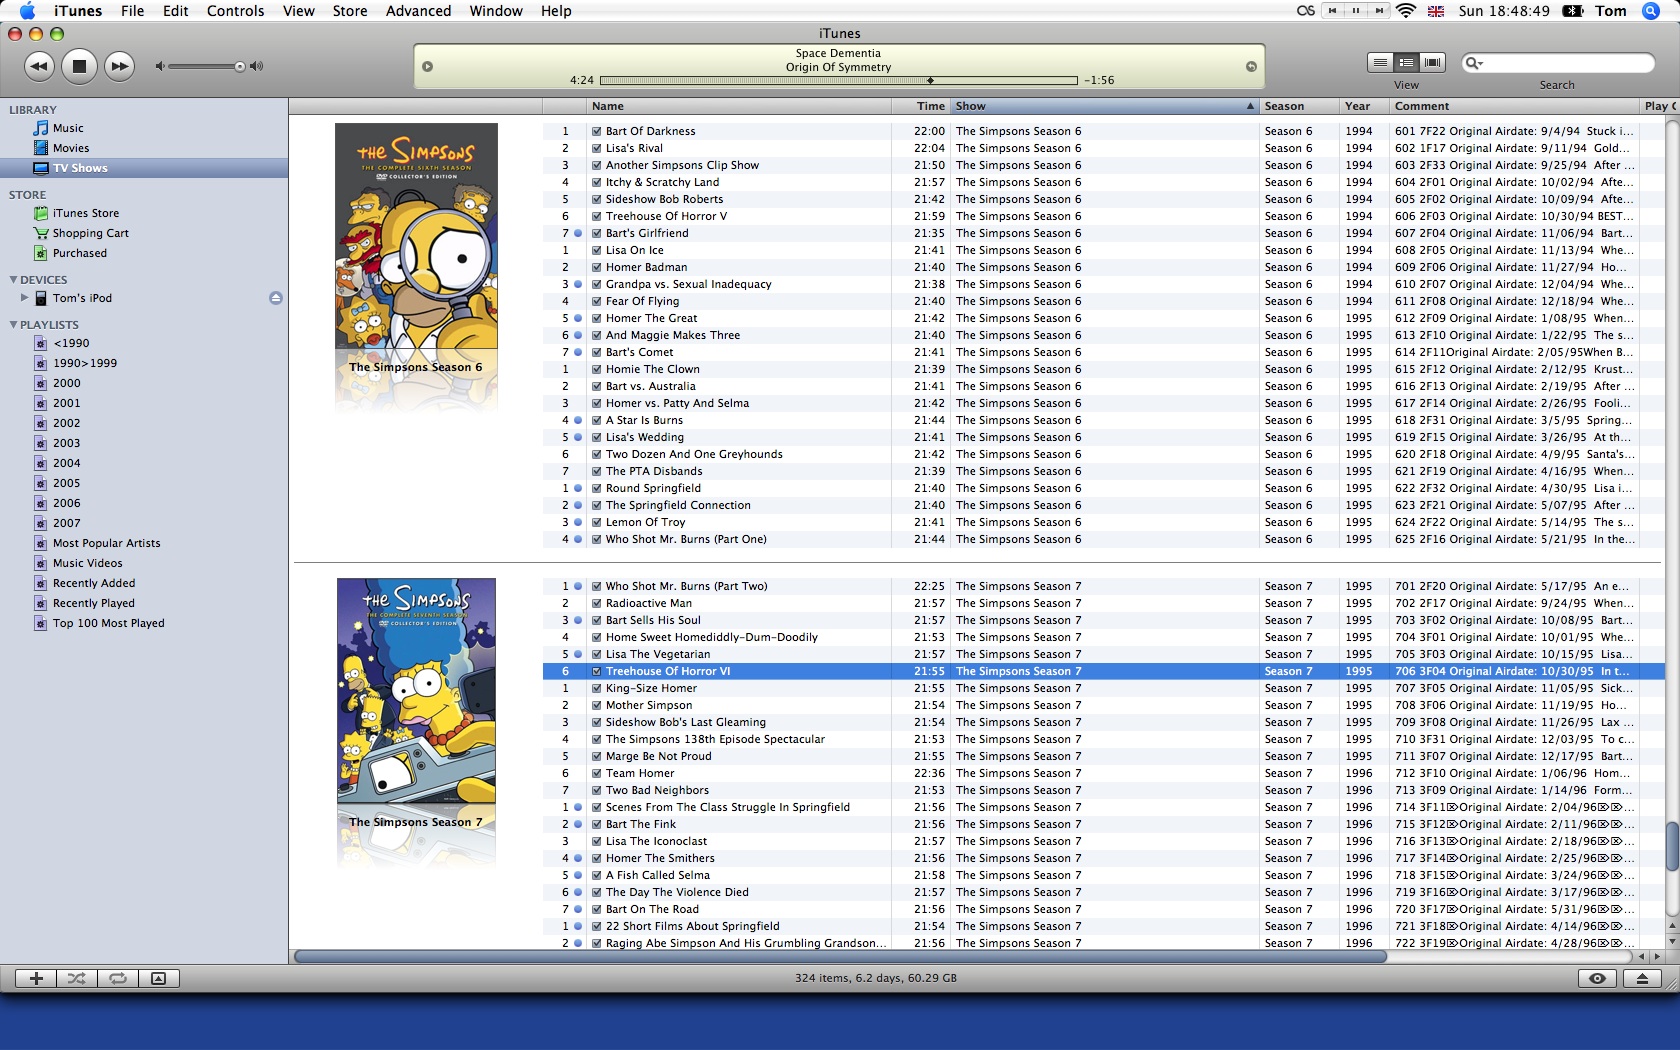Open the Advanced menu

pos(418,11)
